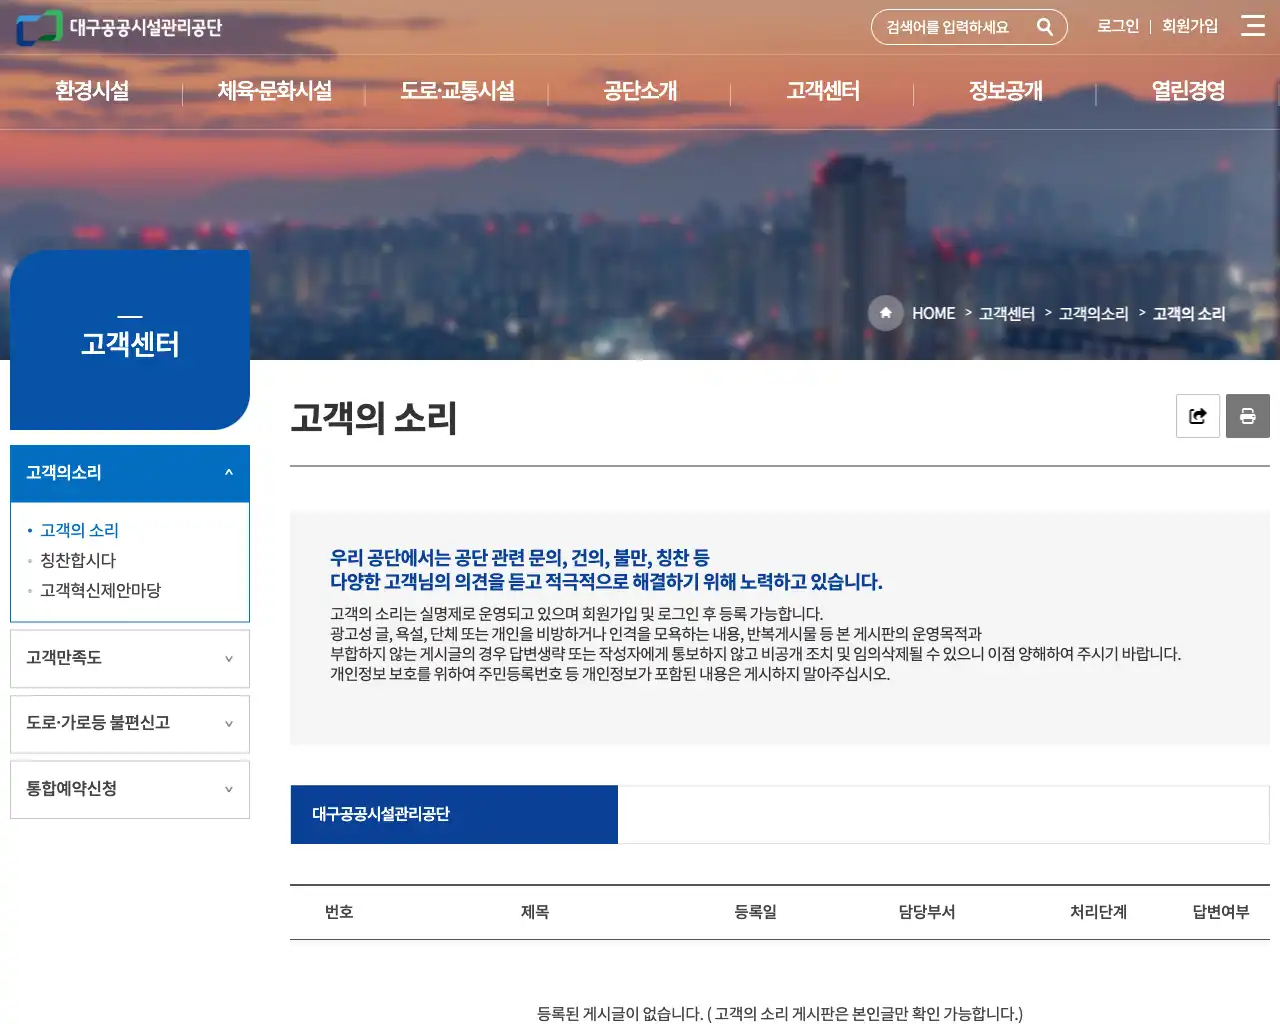Click the share icon on 고객의 소리 page
Screen dimensions: 1280x1024
pyautogui.click(x=1197, y=416)
